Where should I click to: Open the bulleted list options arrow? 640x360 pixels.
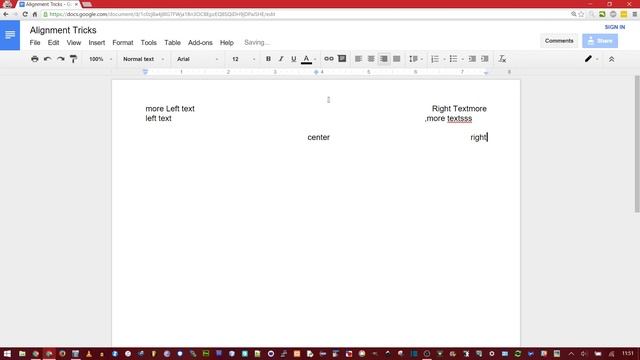462,59
